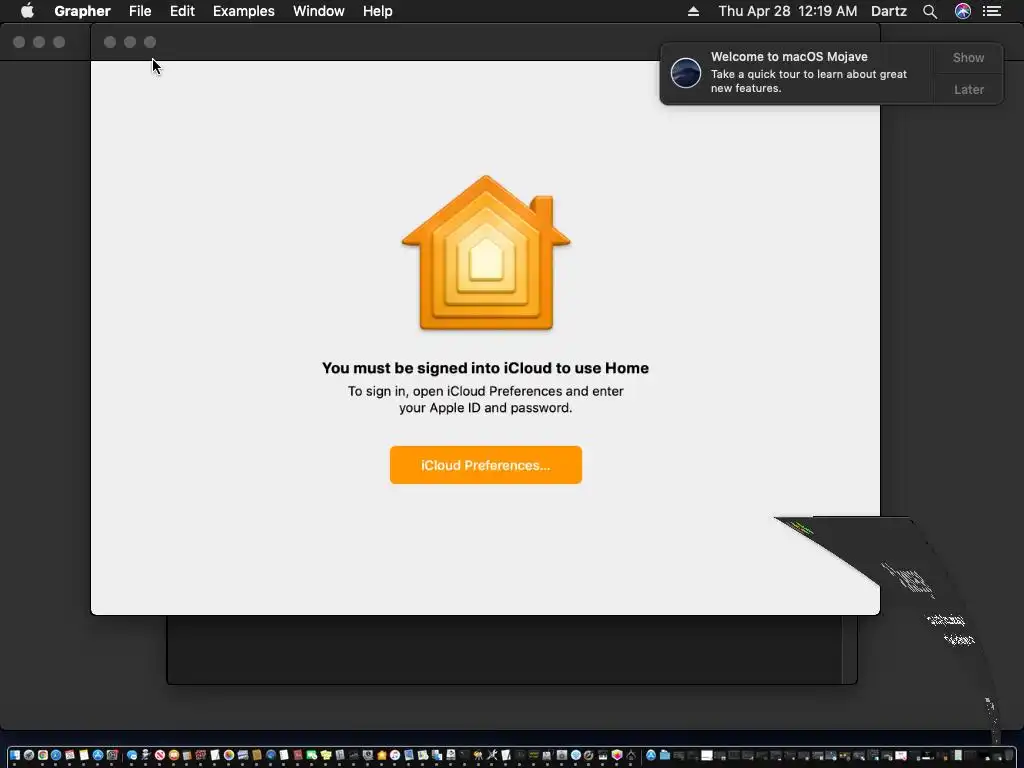This screenshot has width=1024, height=768.
Task: Click the Home app icon in the Dock
Action: 382,756
